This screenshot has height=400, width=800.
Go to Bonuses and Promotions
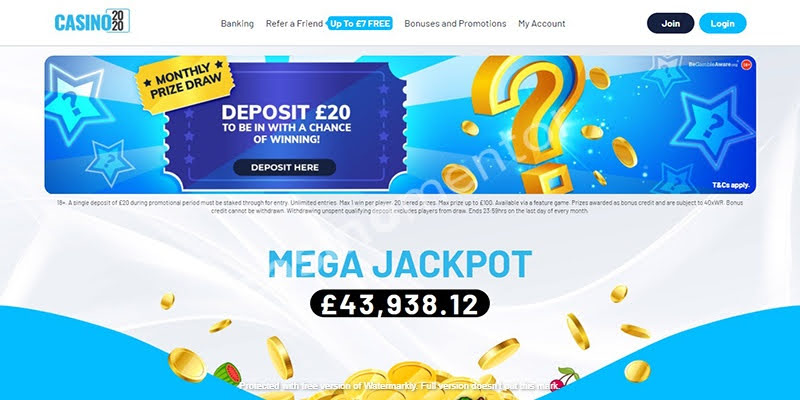(455, 23)
